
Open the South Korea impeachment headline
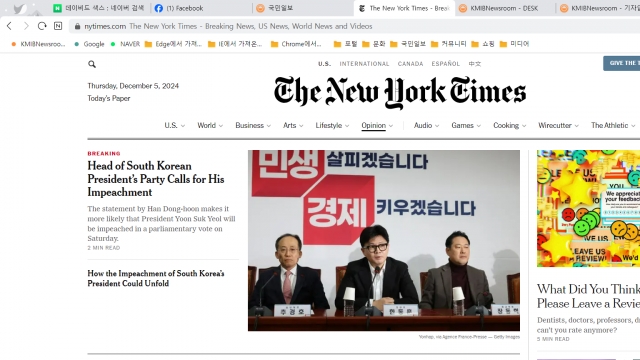pos(156,179)
